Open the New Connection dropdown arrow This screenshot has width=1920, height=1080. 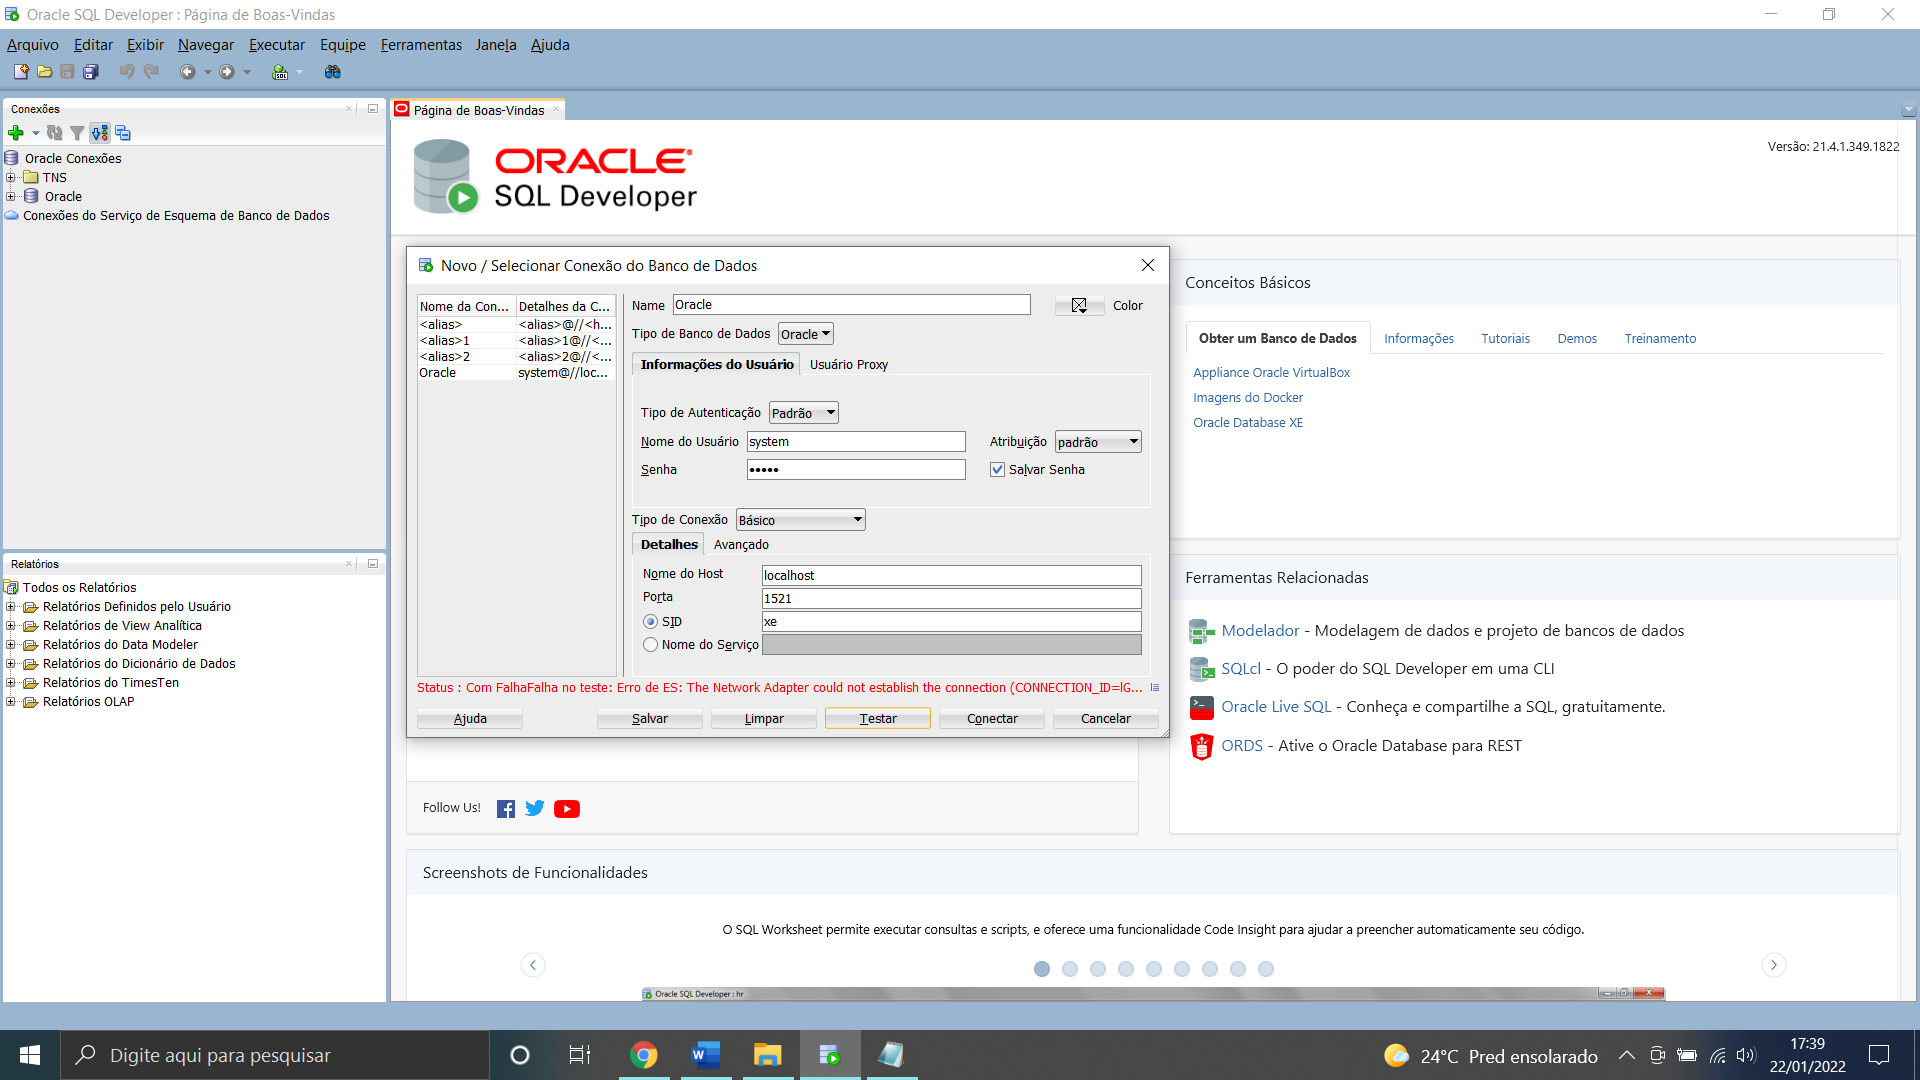(x=36, y=133)
